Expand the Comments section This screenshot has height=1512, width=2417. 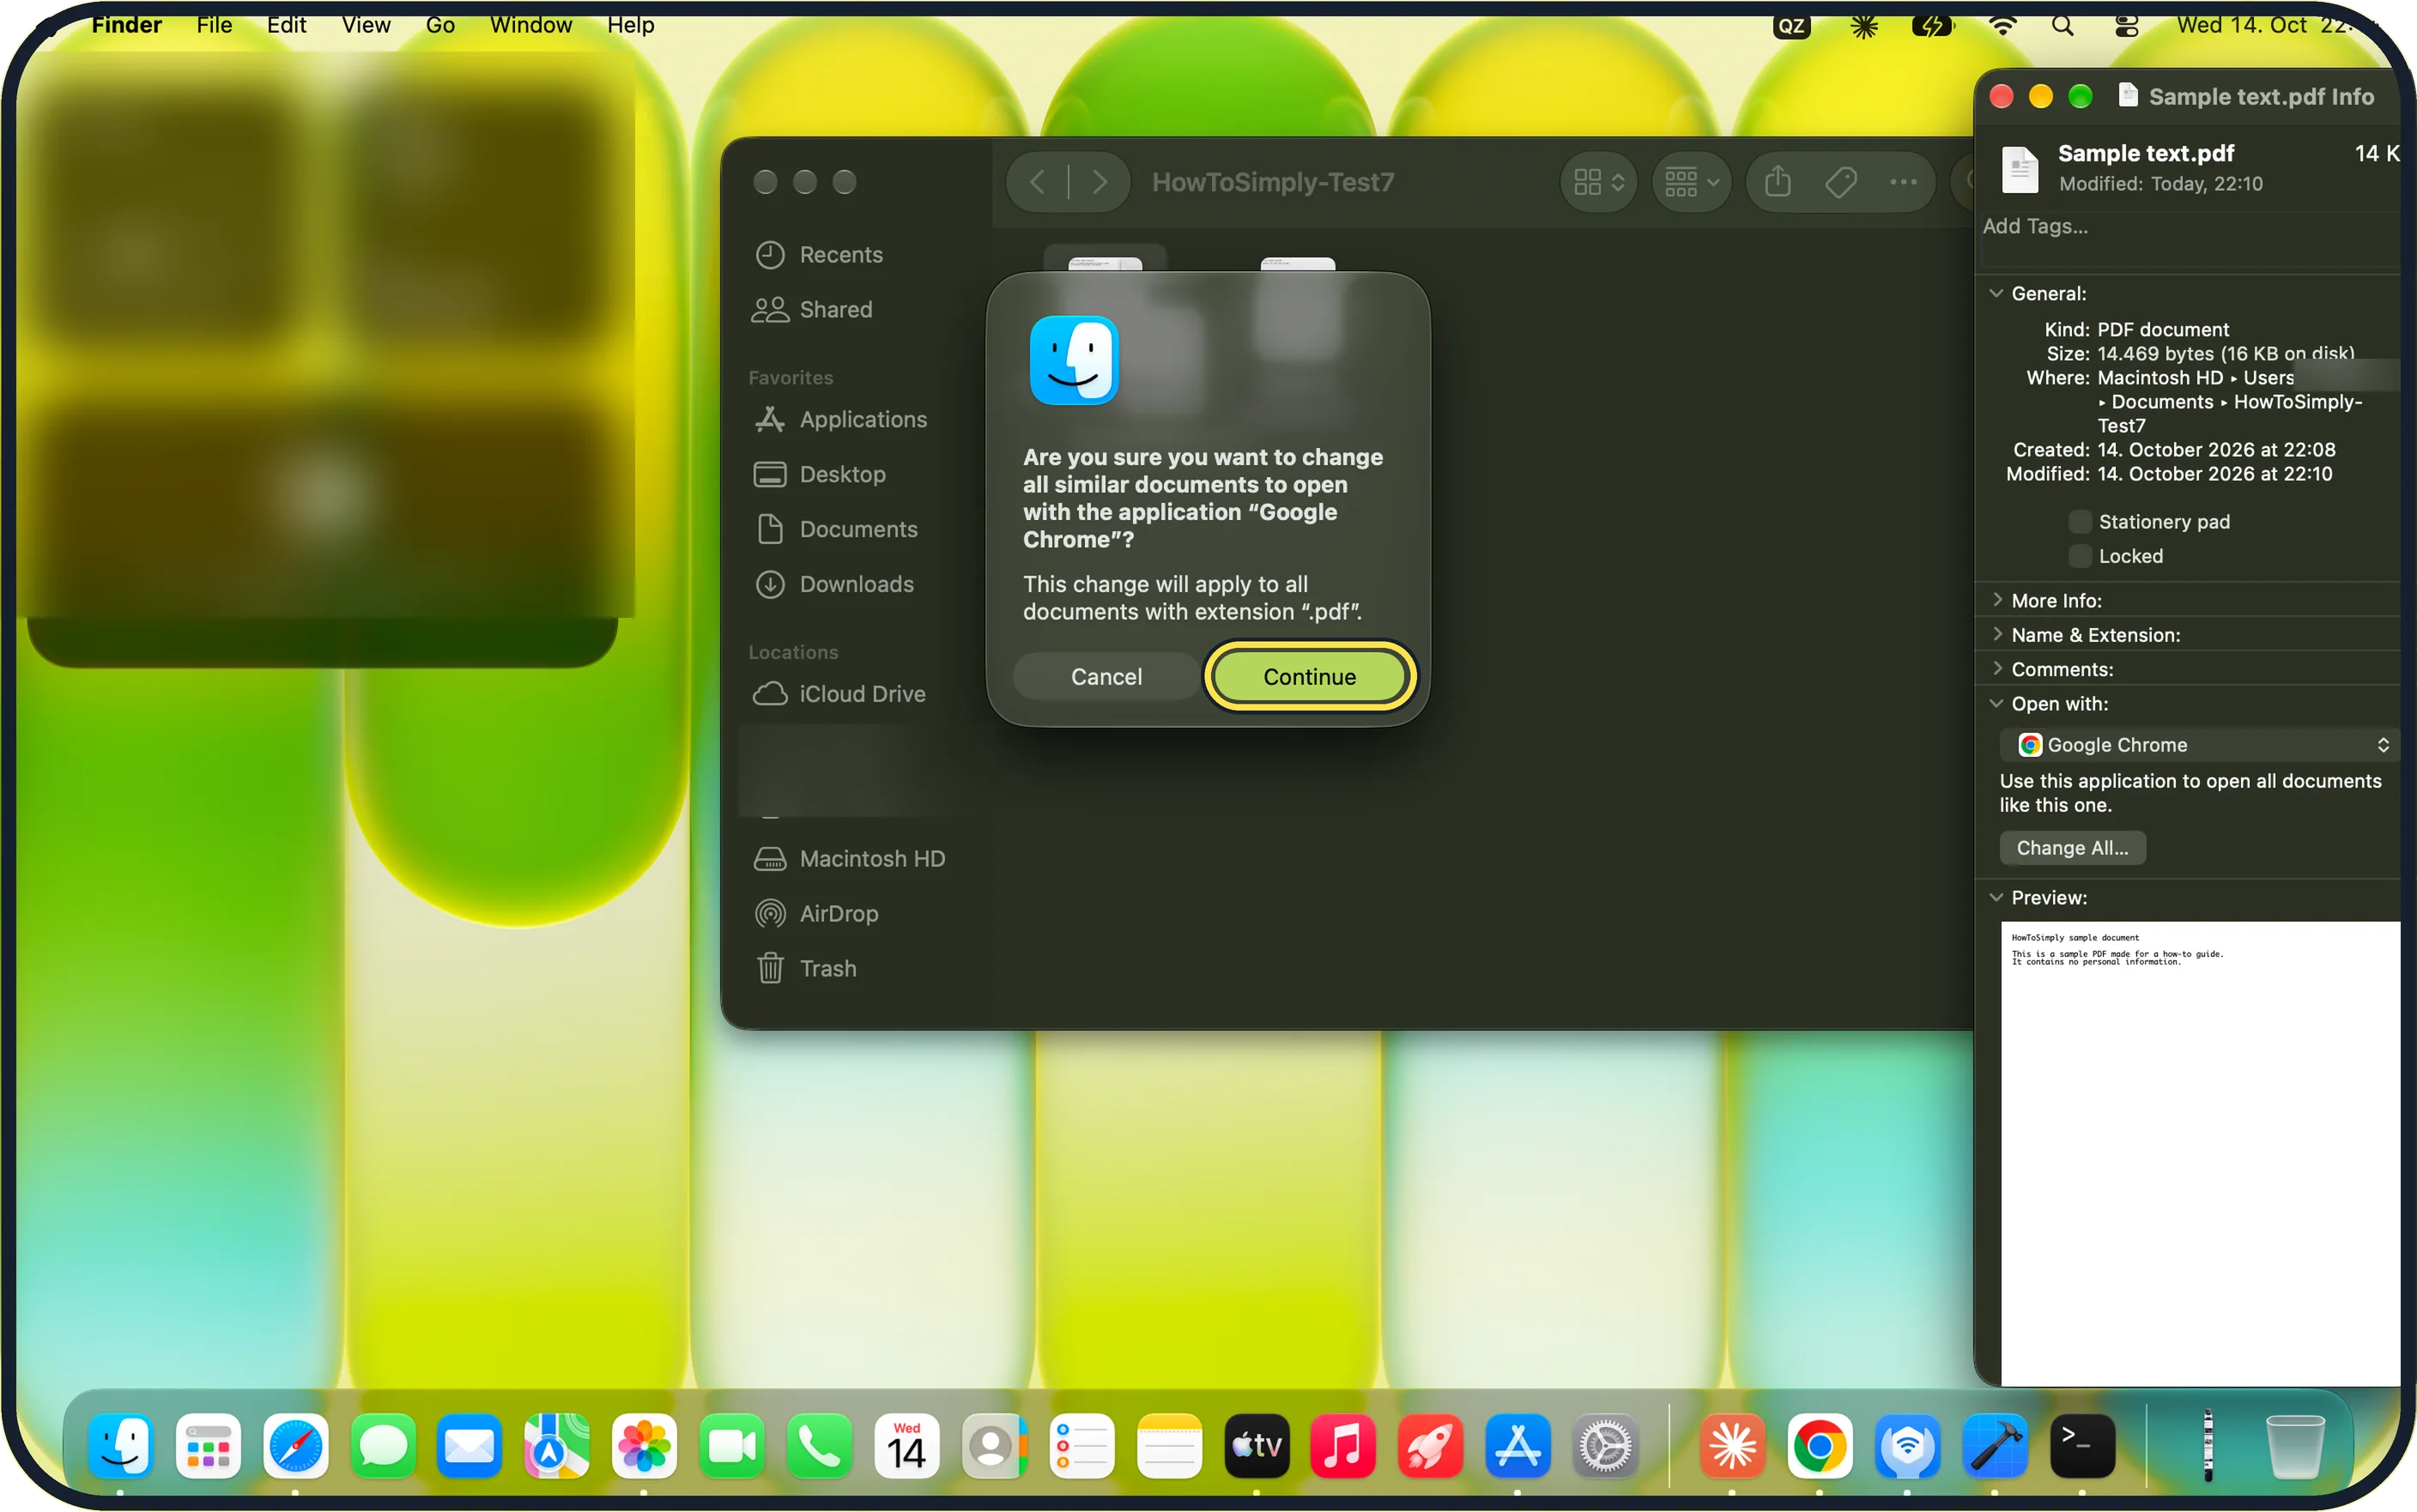(1997, 669)
